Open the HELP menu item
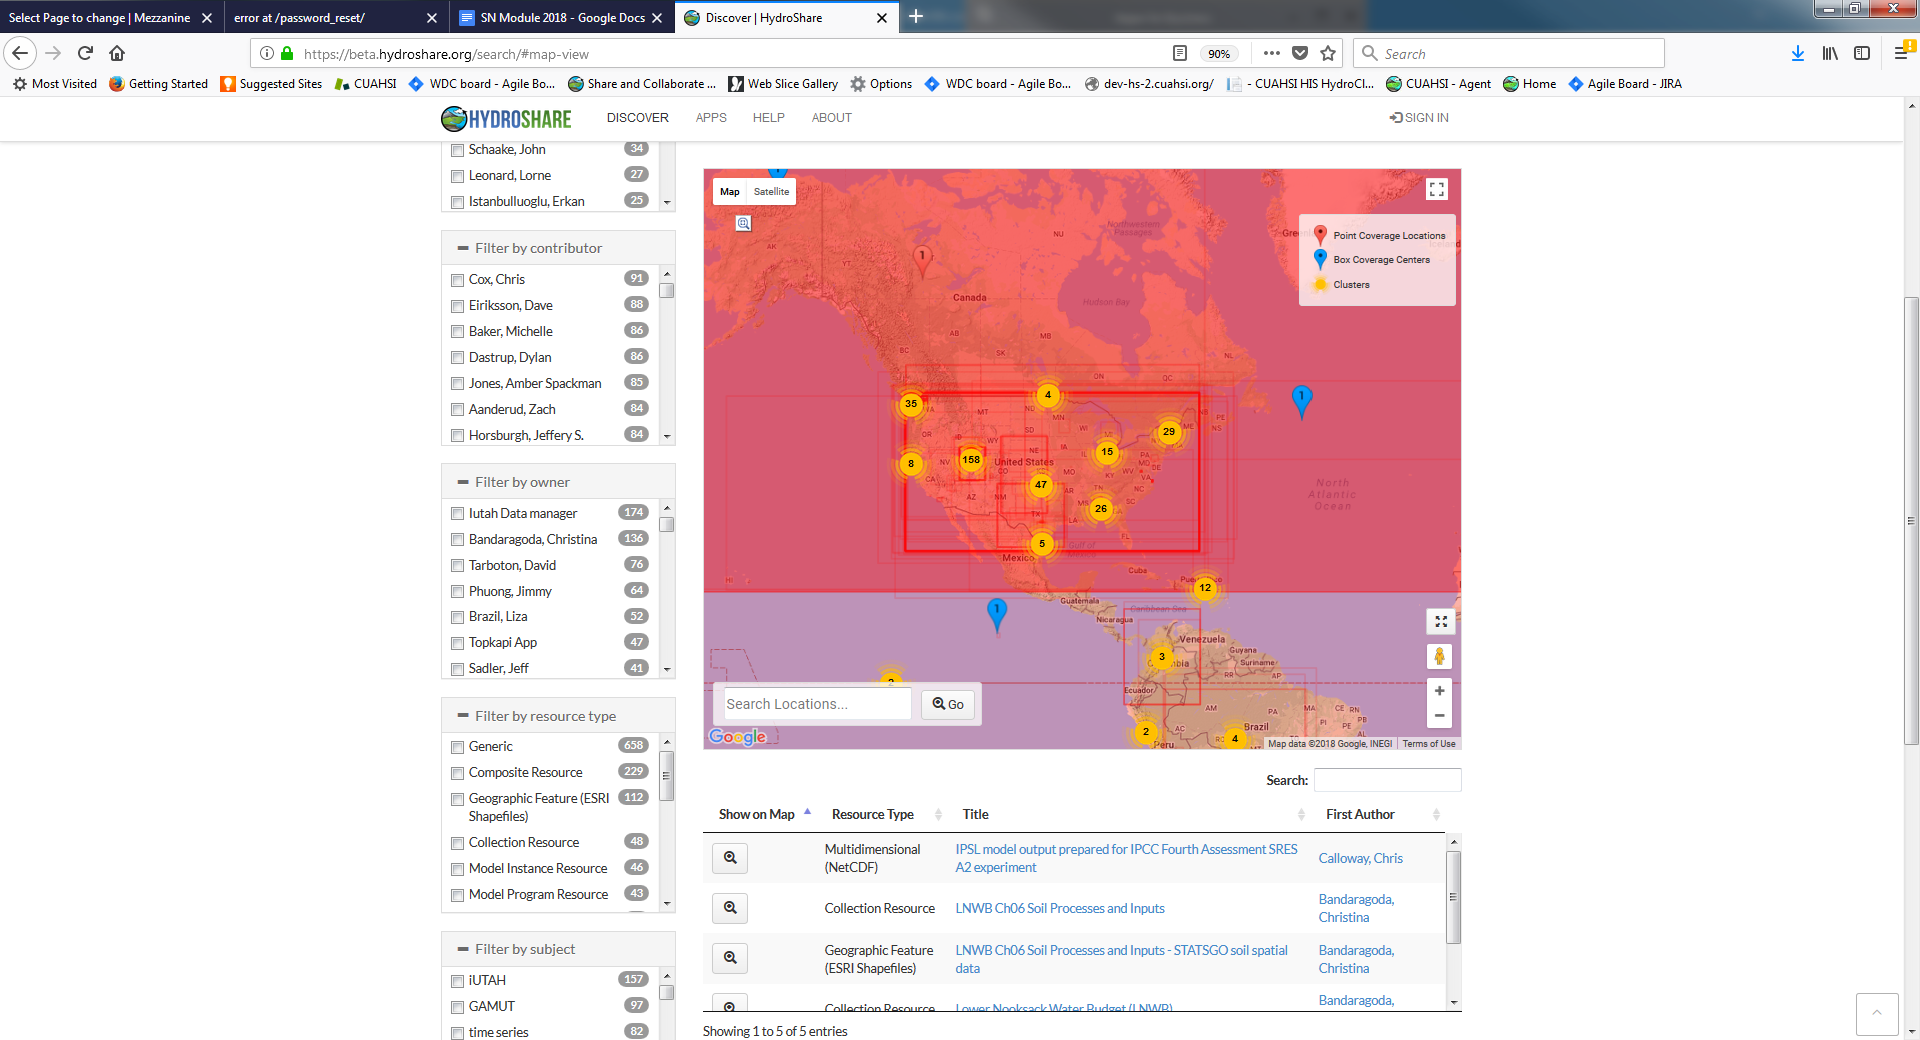The width and height of the screenshot is (1920, 1040). (x=768, y=118)
